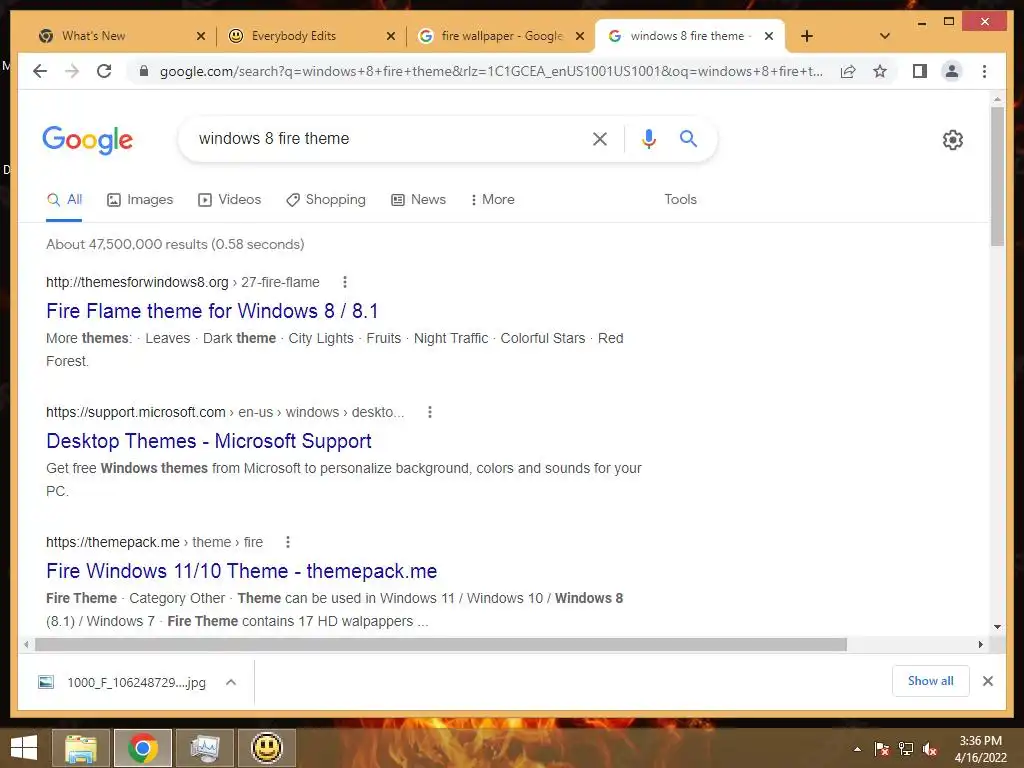The image size is (1024, 768).
Task: Click the page scroll down arrow
Action: click(x=997, y=626)
